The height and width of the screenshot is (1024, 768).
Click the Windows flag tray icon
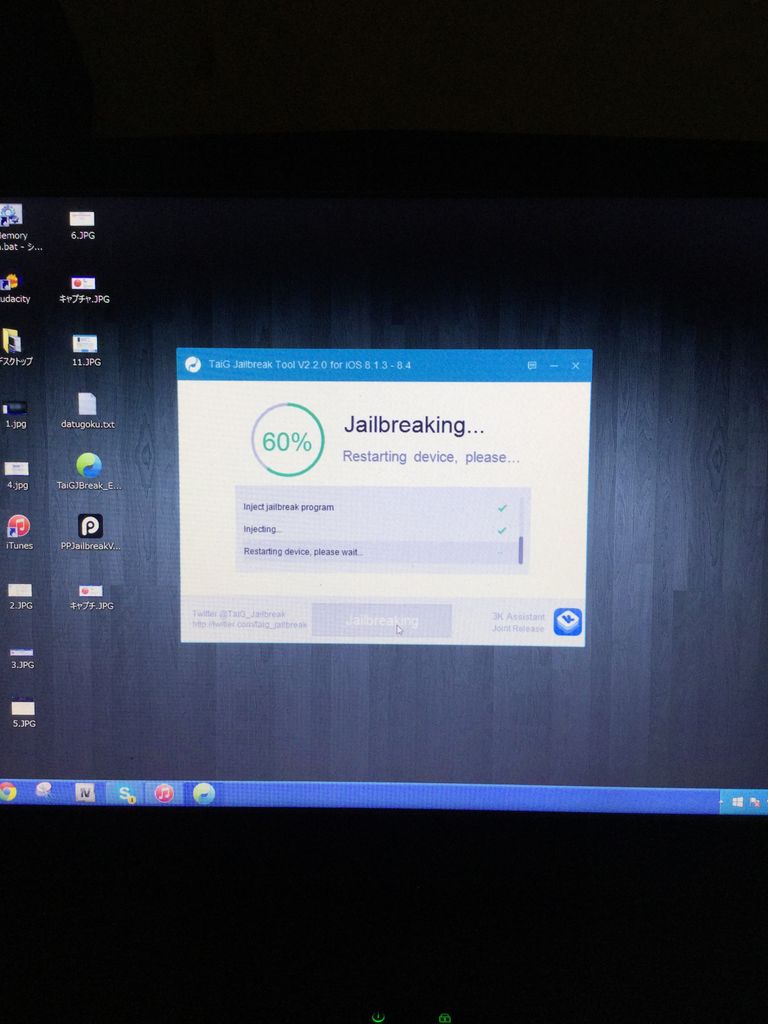coord(738,801)
